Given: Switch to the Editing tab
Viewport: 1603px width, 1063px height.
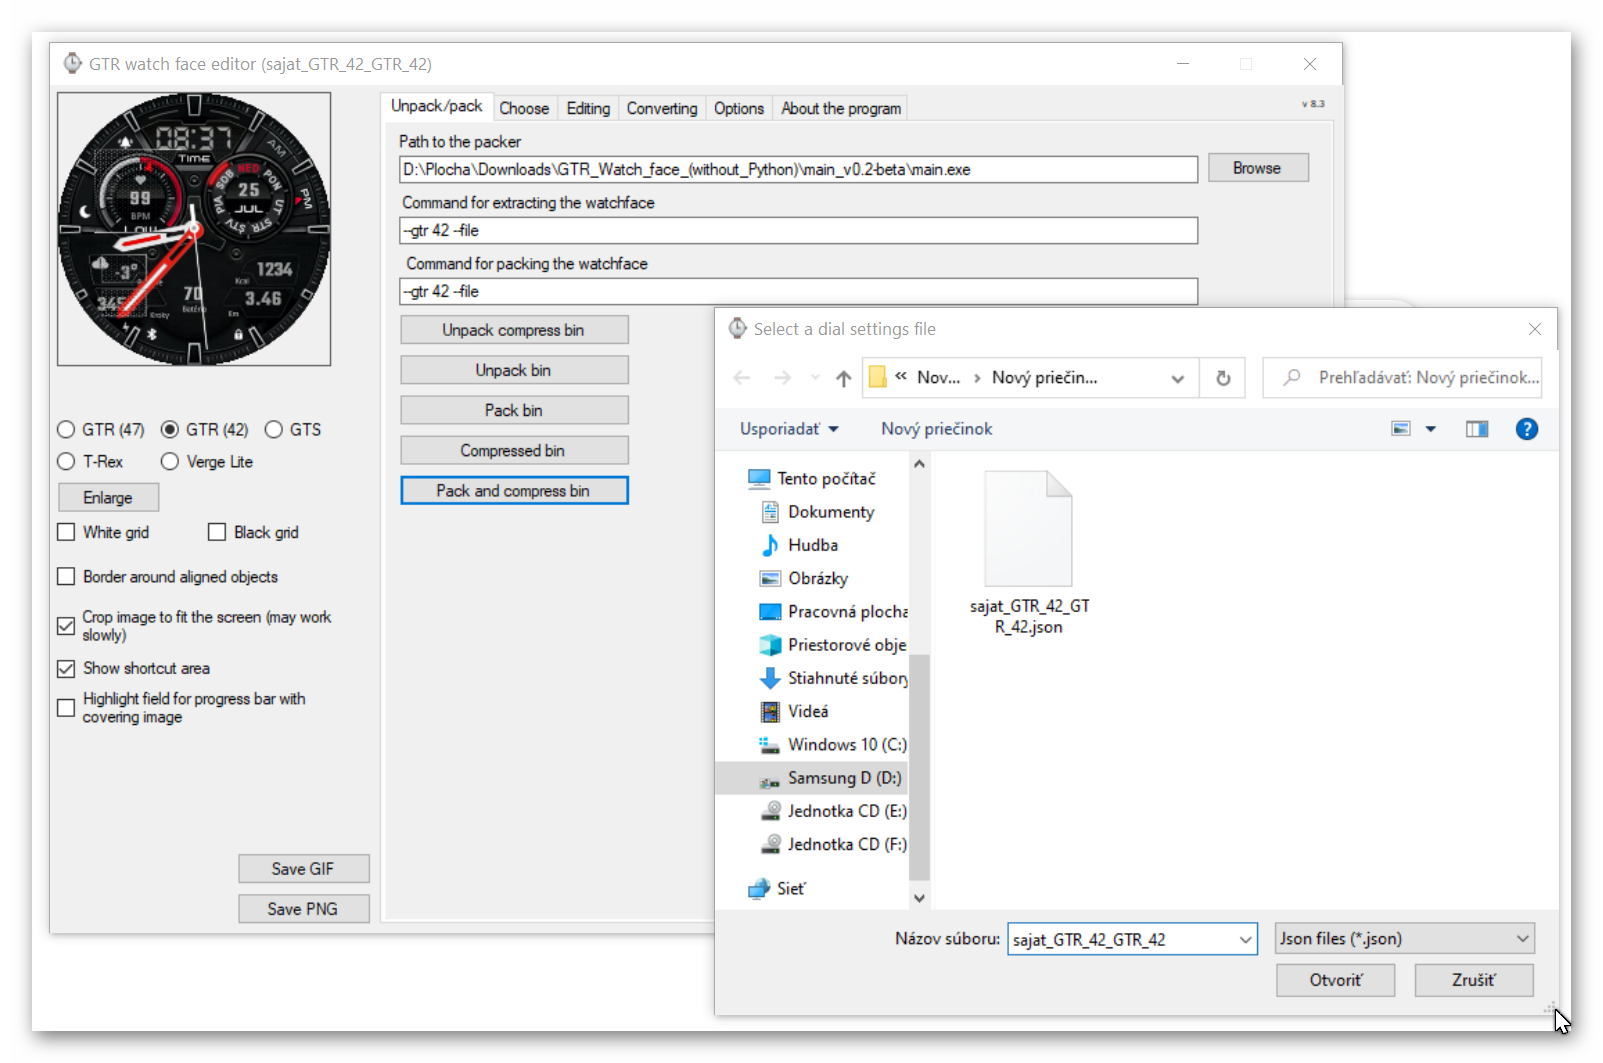Looking at the screenshot, I should tap(588, 108).
